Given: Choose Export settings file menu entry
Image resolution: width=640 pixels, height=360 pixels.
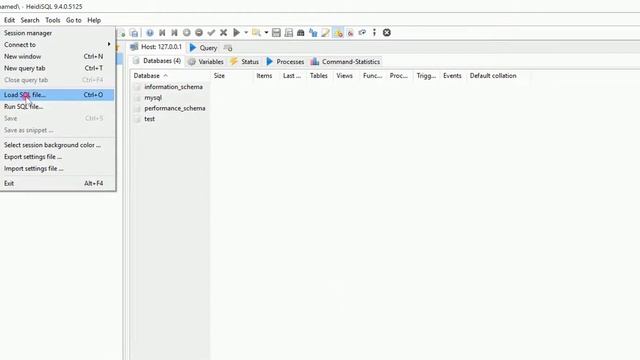Looking at the screenshot, I should coord(57,157).
